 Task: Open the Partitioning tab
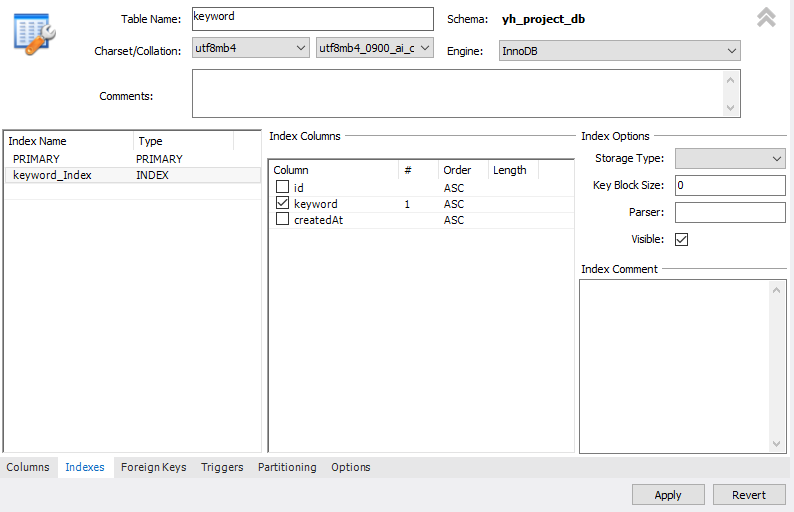(x=287, y=467)
